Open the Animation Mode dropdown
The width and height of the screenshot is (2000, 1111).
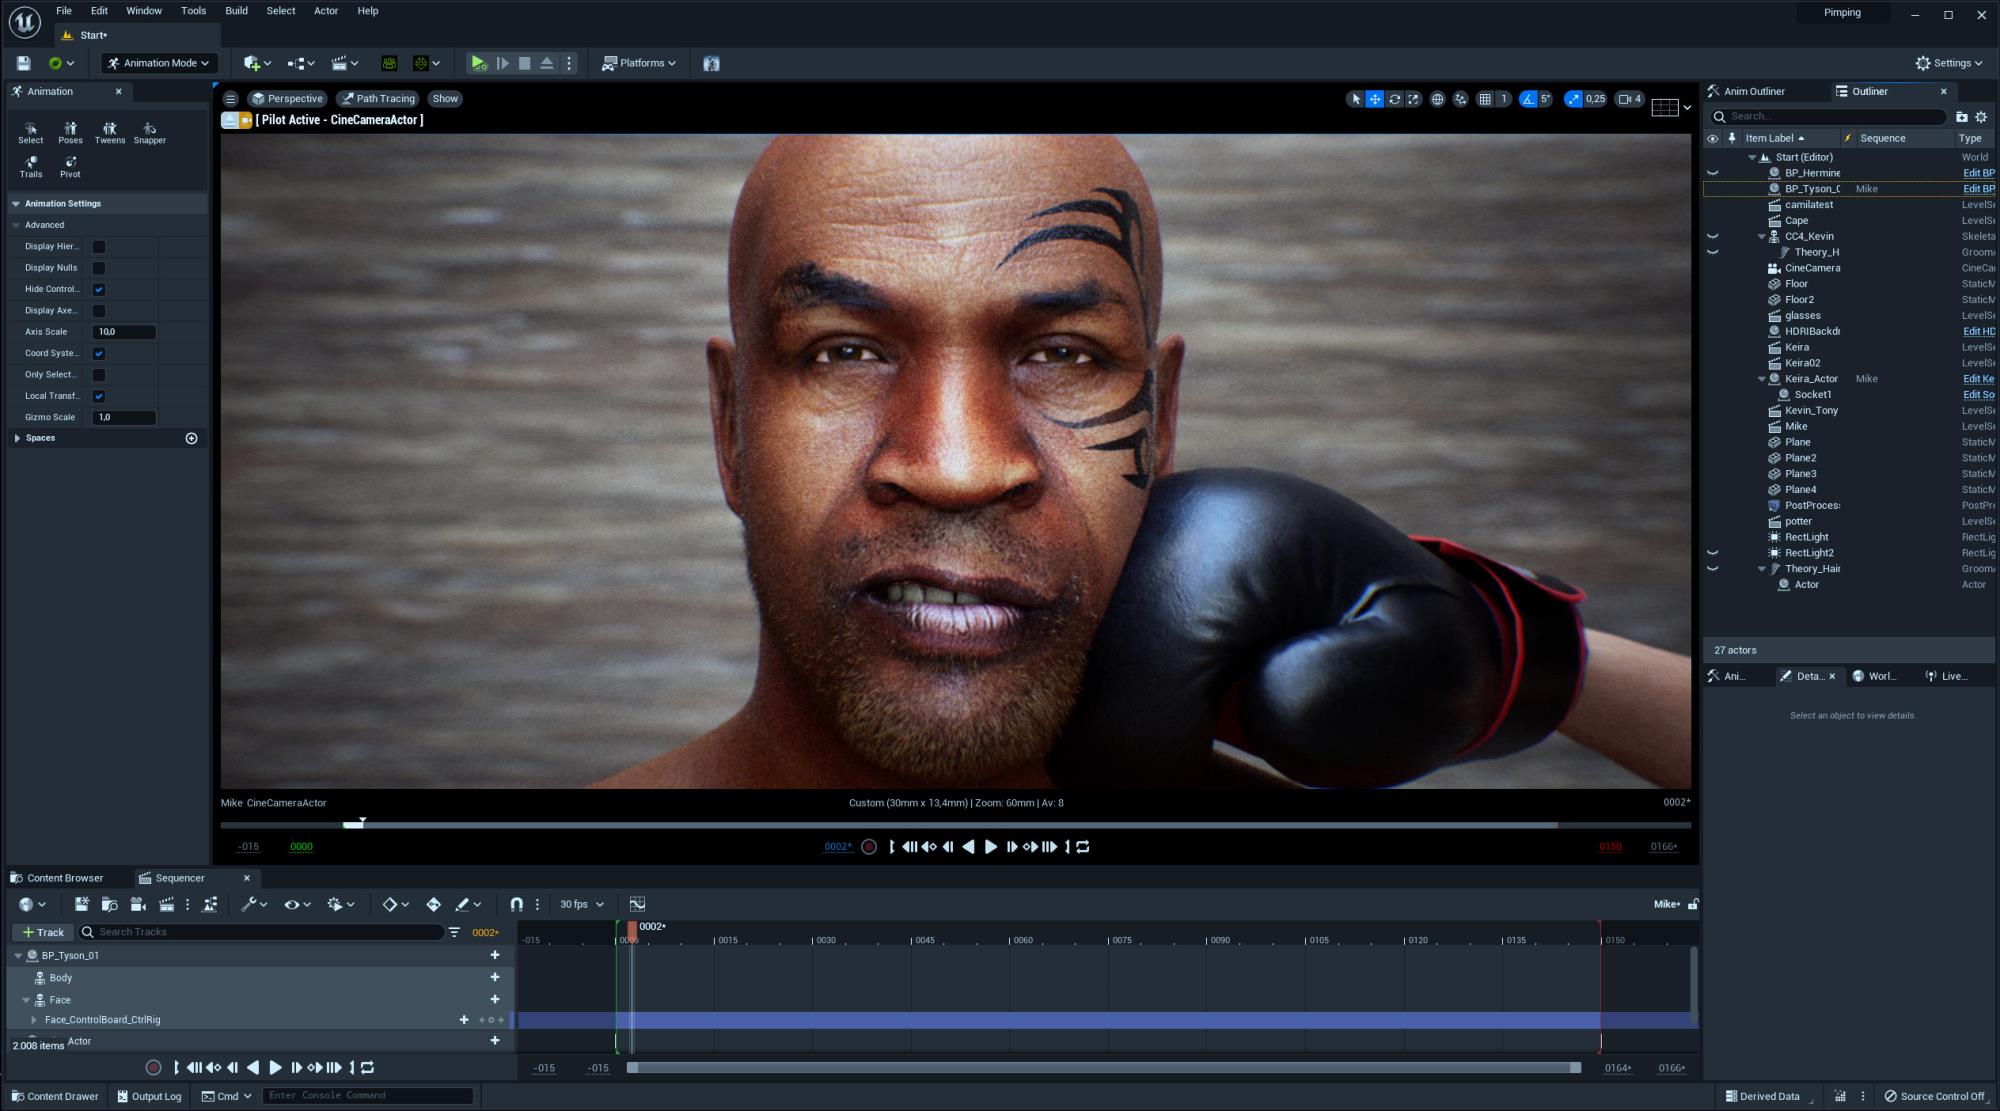click(159, 63)
